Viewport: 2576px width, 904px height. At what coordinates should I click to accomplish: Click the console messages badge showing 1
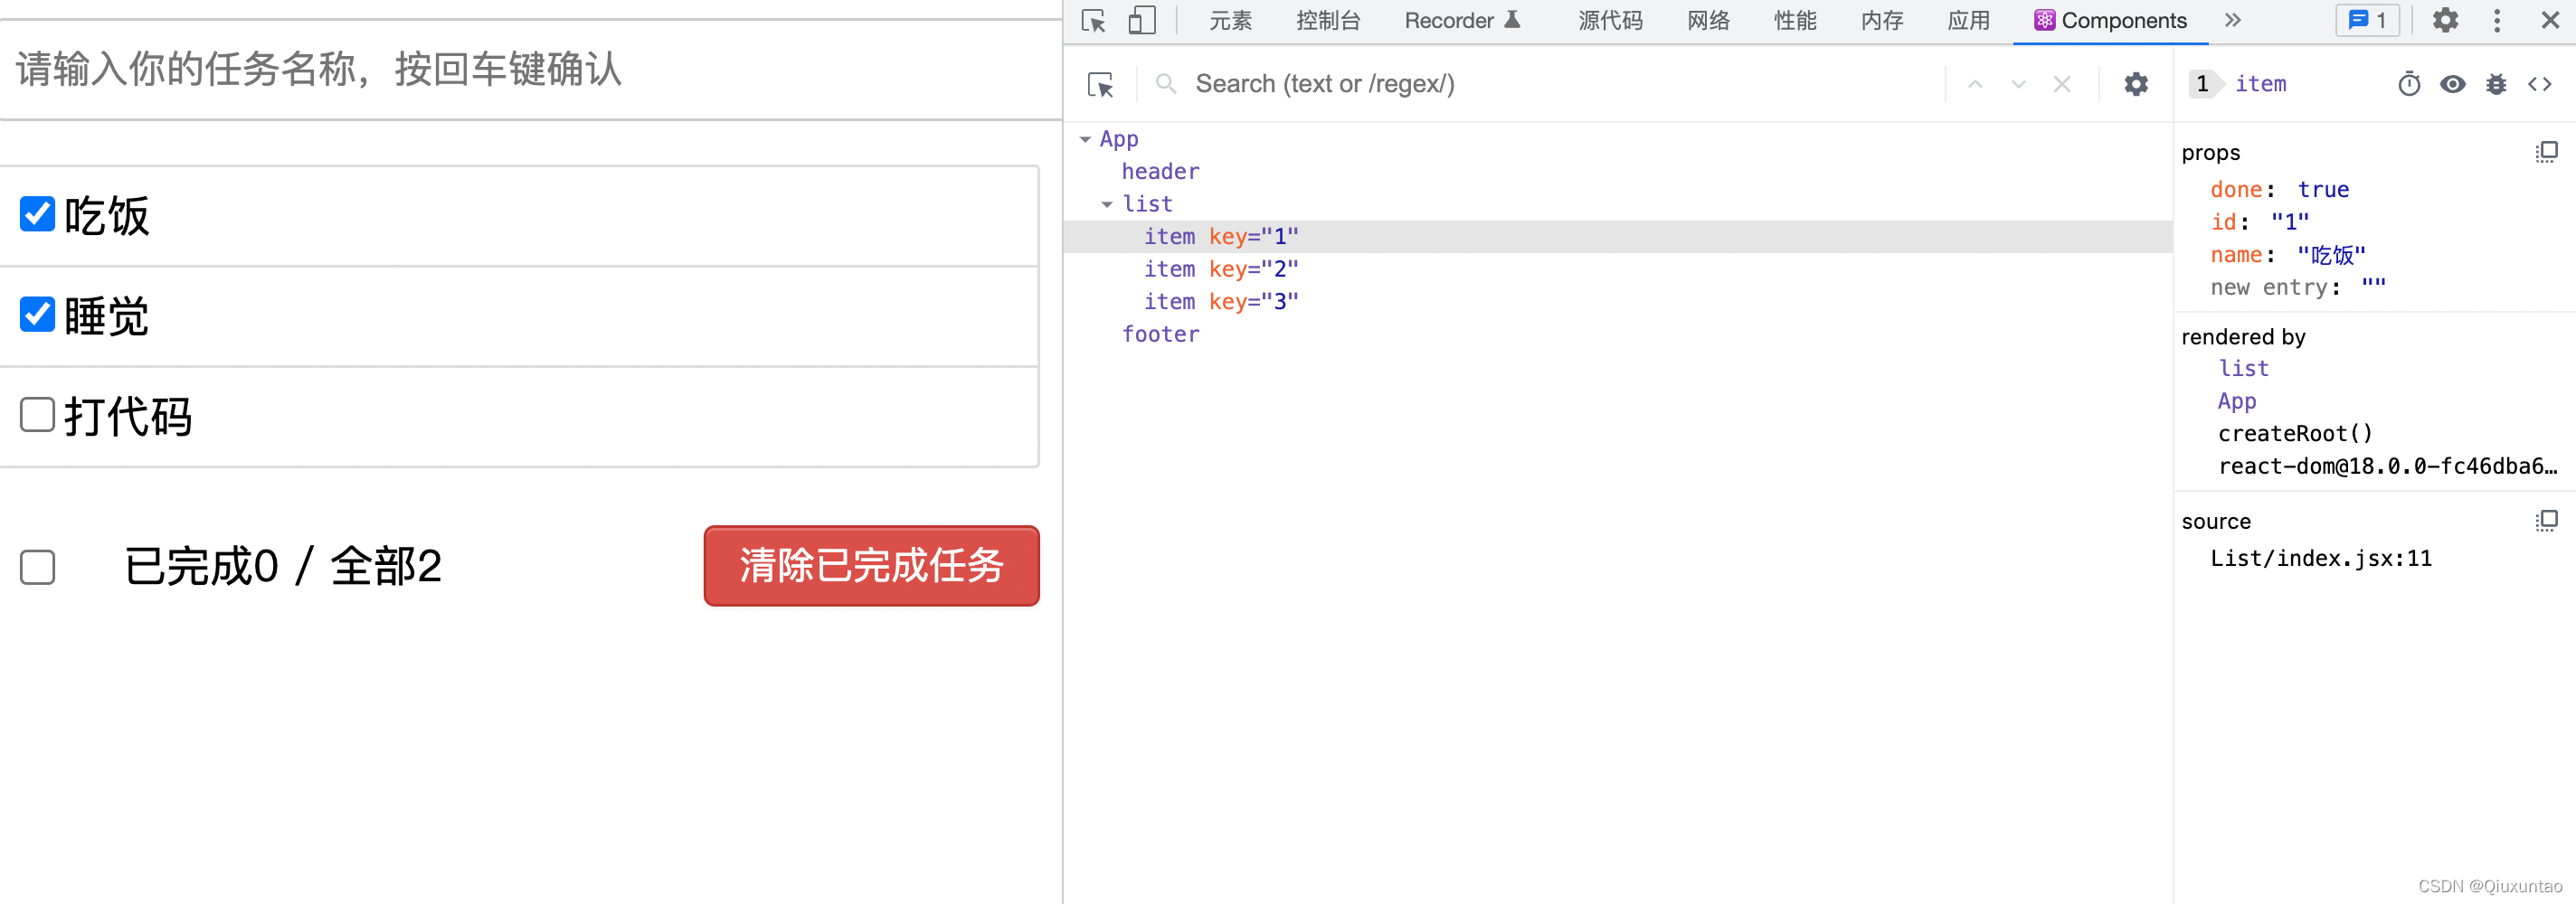[2368, 21]
